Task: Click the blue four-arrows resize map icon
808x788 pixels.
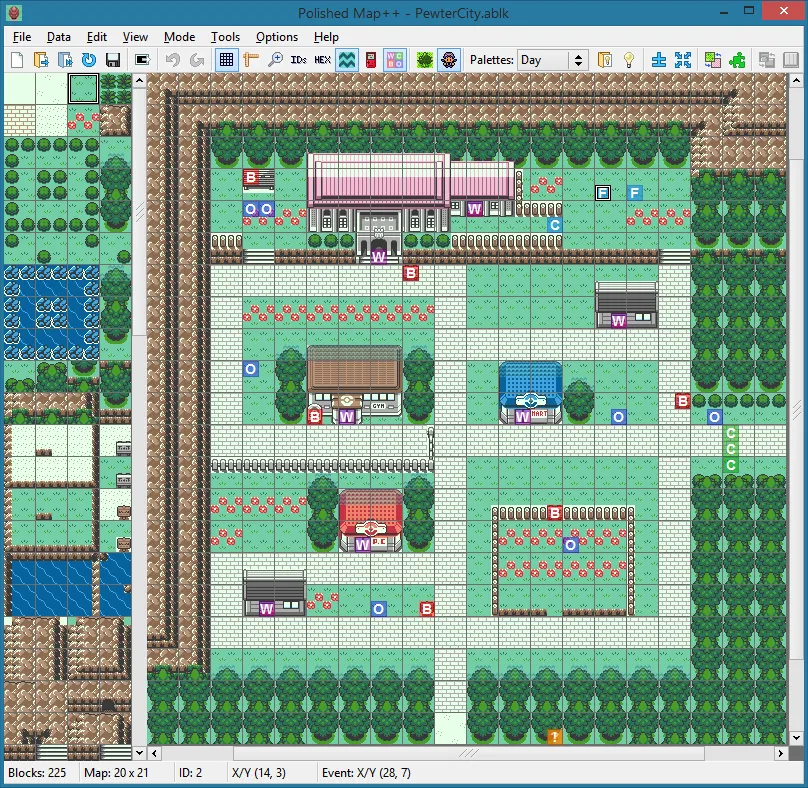Action: click(x=683, y=60)
